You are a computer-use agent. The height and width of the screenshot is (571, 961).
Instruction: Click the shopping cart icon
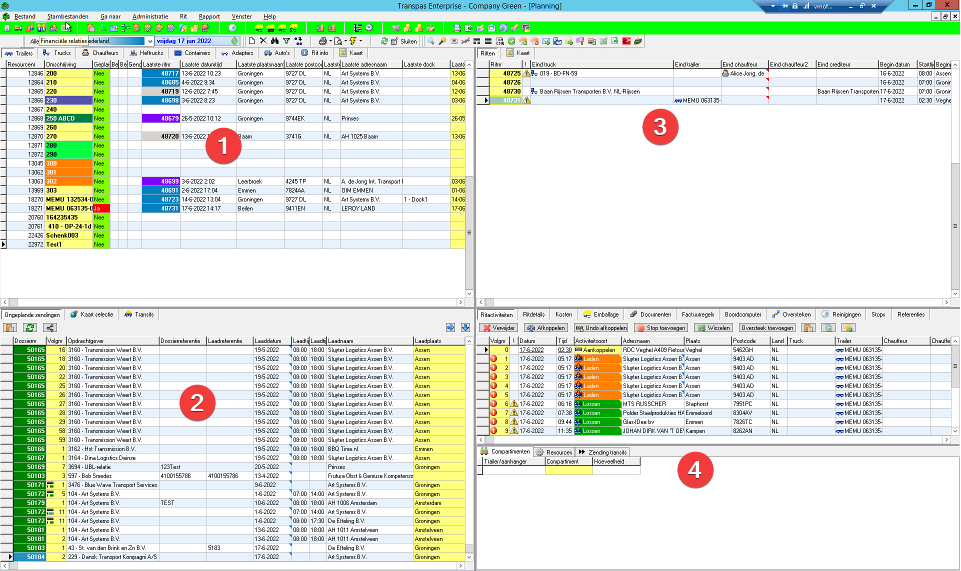(395, 28)
